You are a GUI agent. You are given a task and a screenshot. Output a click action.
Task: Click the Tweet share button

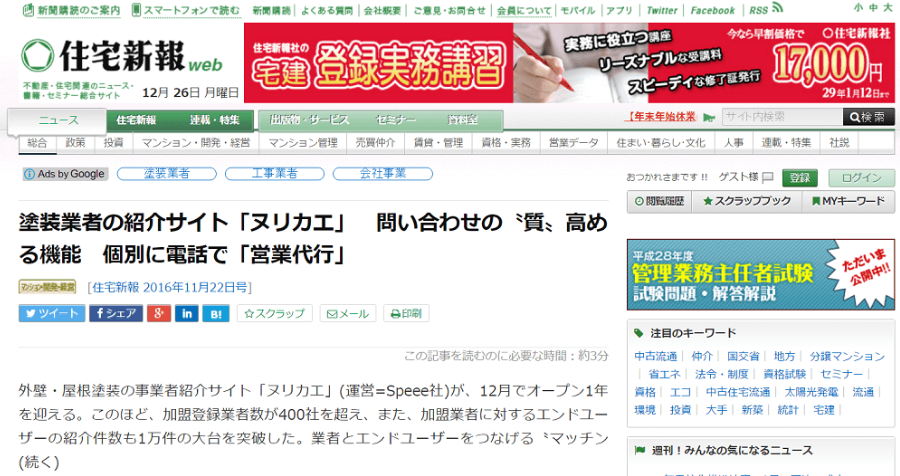[51, 313]
